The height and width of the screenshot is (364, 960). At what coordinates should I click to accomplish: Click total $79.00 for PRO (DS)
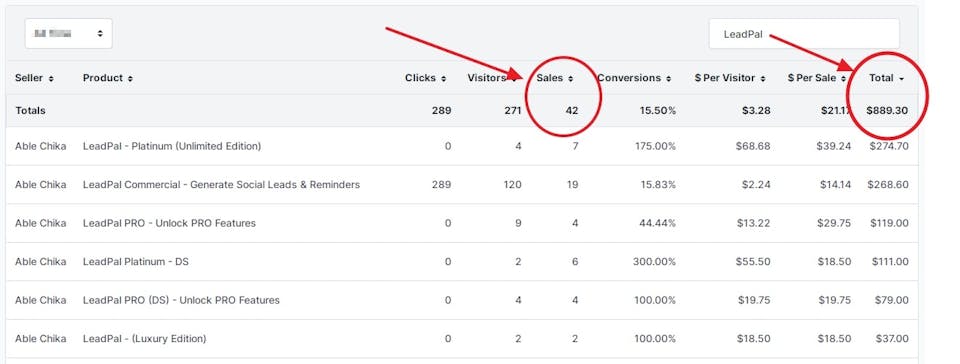892,300
